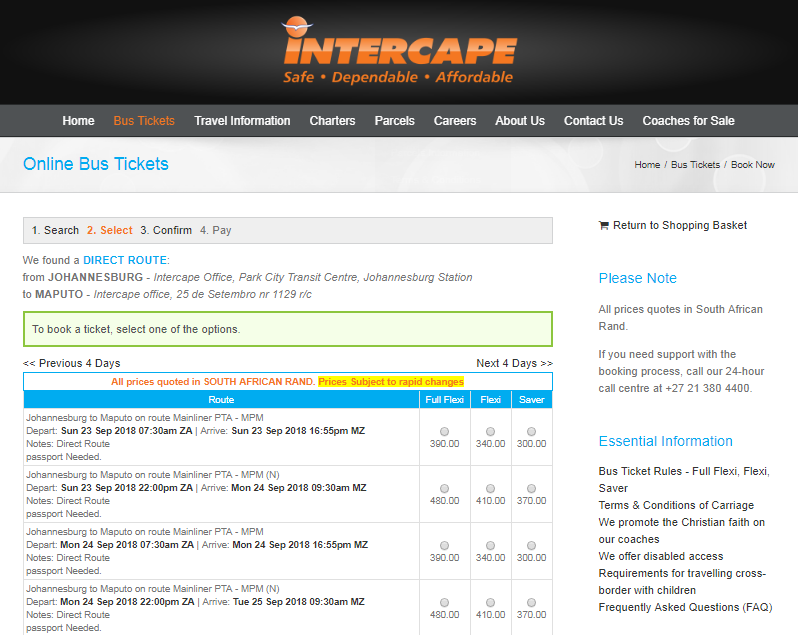Open Frequently Asked Questions (FAQ) link

(x=685, y=608)
